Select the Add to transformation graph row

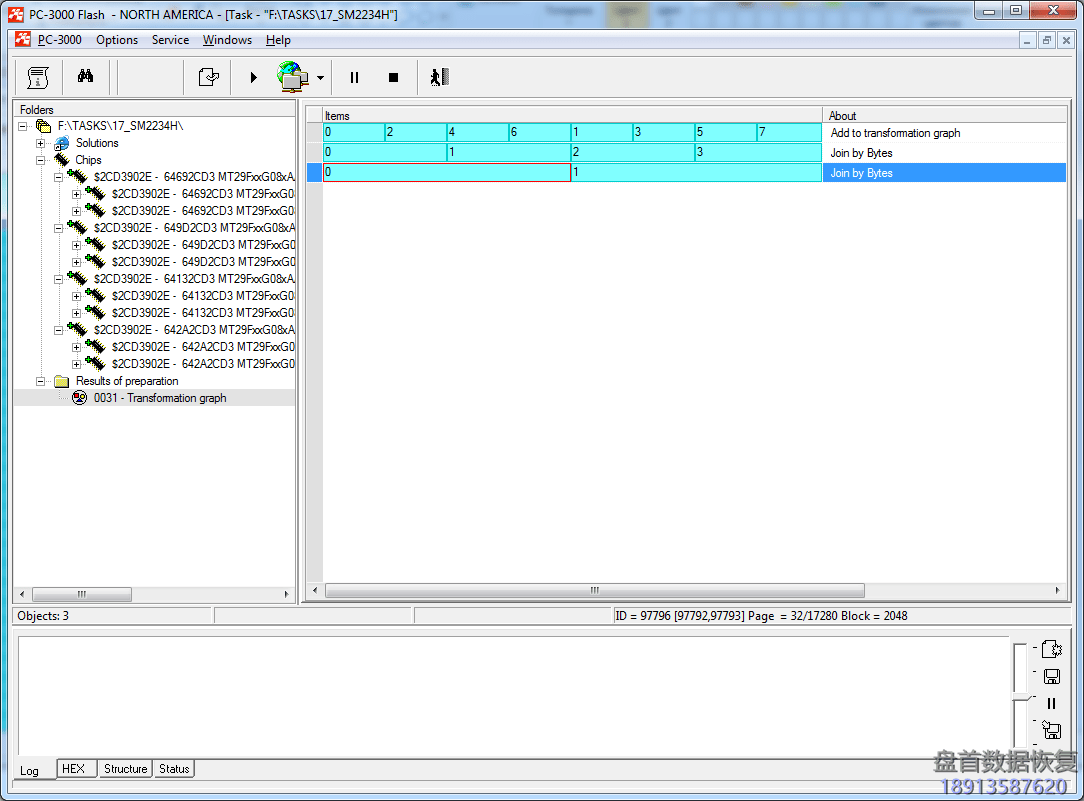click(895, 133)
